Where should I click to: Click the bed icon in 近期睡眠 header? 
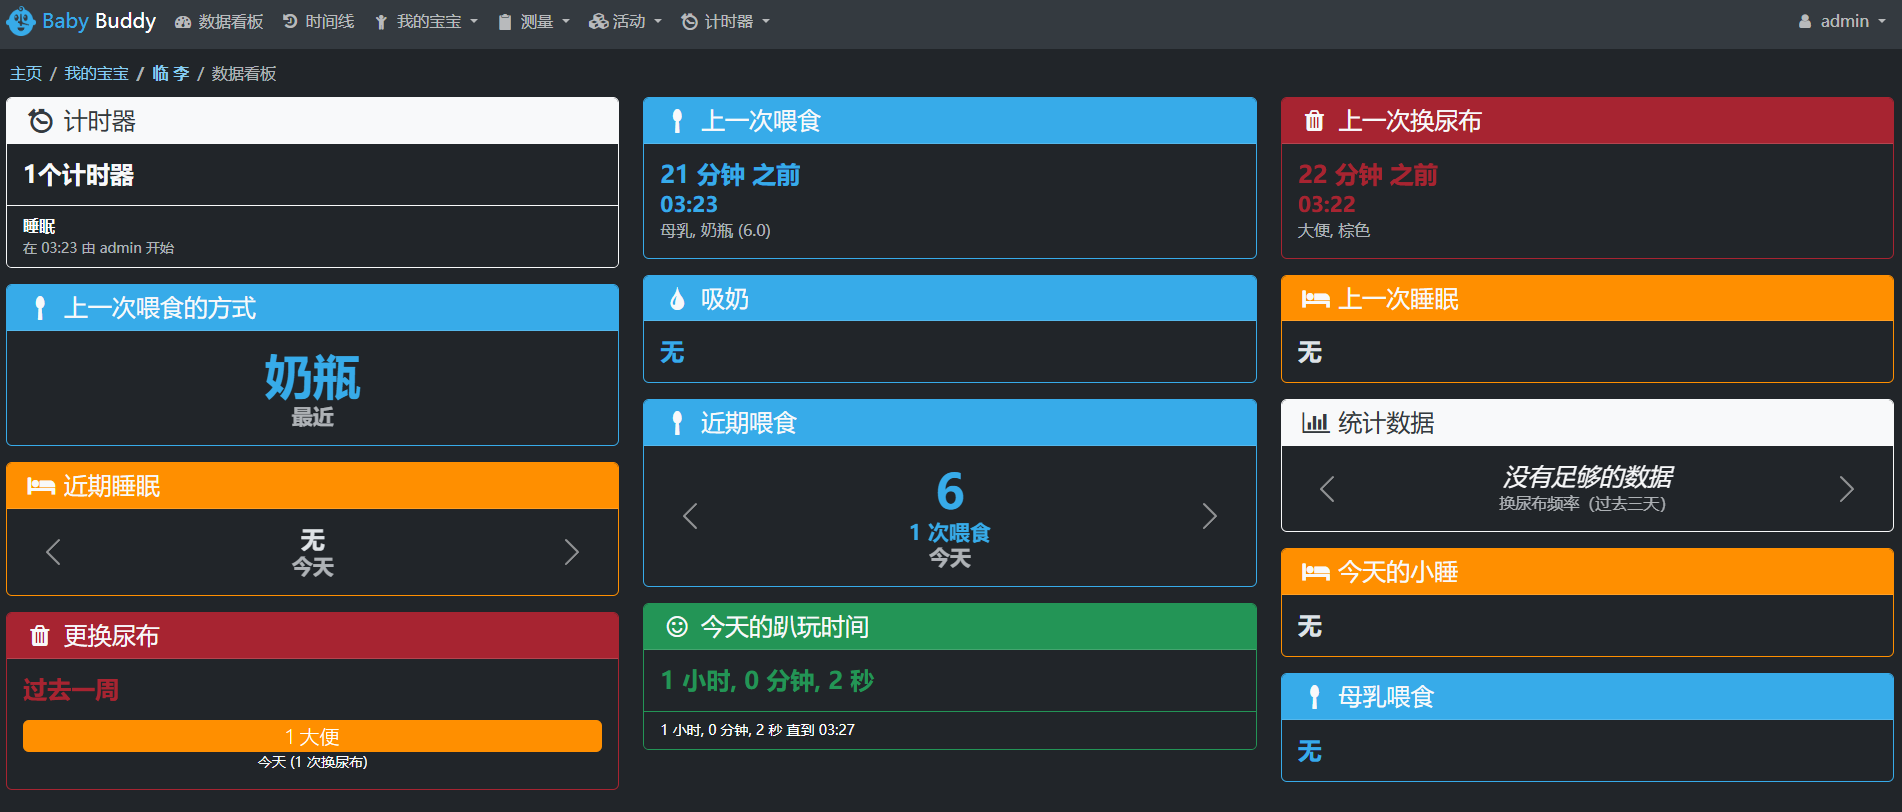[x=40, y=486]
